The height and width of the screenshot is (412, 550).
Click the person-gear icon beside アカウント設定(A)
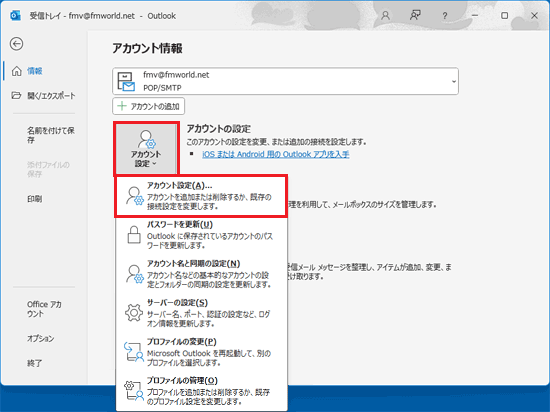135,196
